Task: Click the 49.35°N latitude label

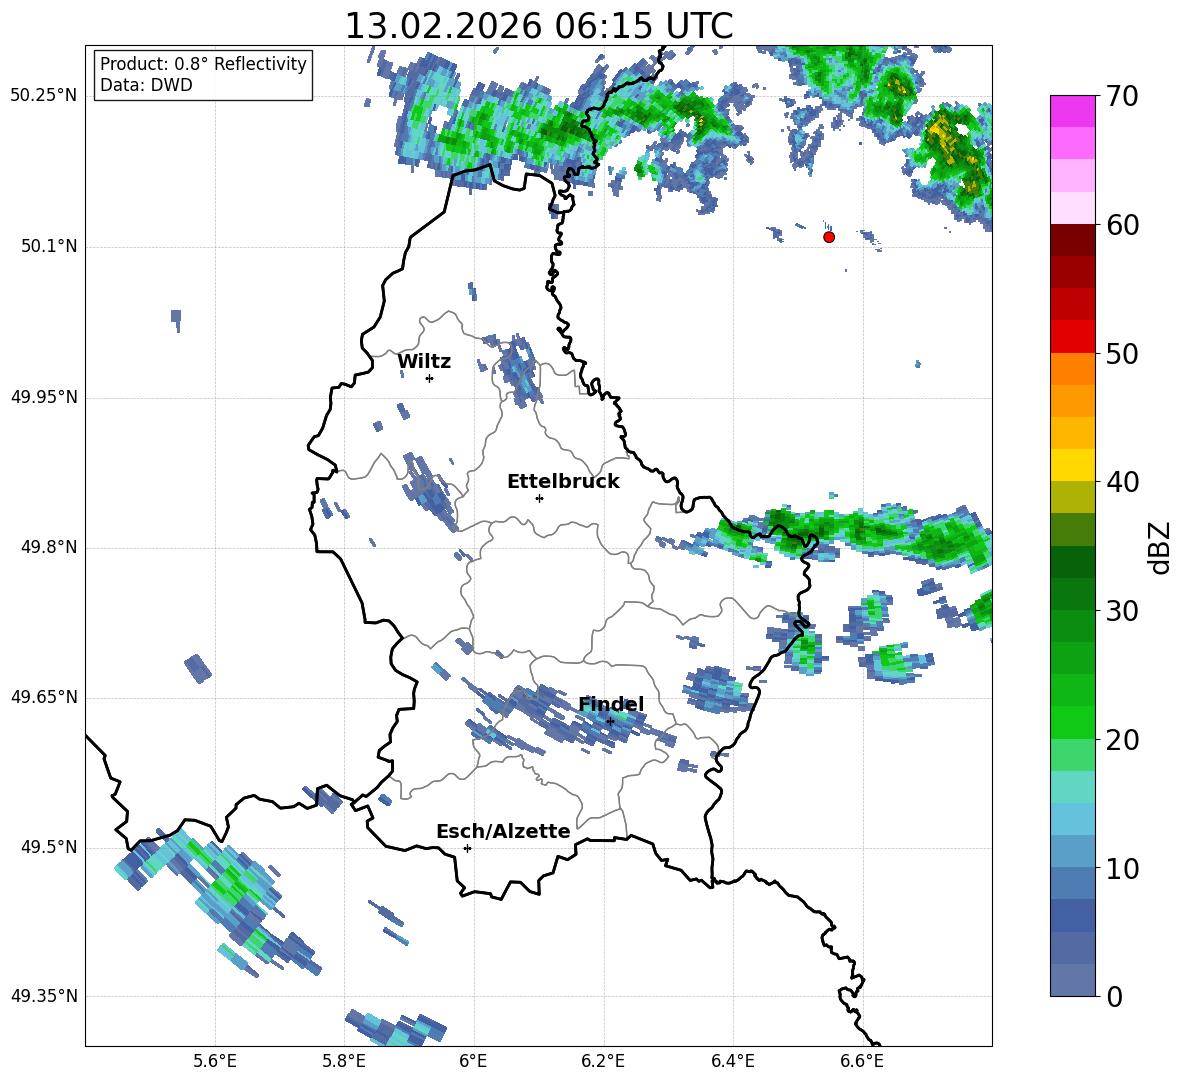Action: (x=44, y=996)
